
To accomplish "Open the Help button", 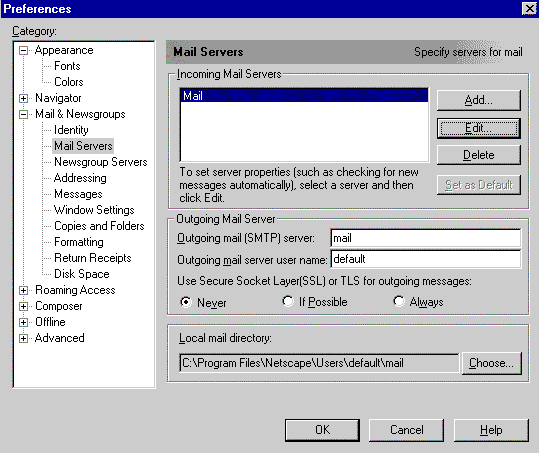I will tap(491, 430).
